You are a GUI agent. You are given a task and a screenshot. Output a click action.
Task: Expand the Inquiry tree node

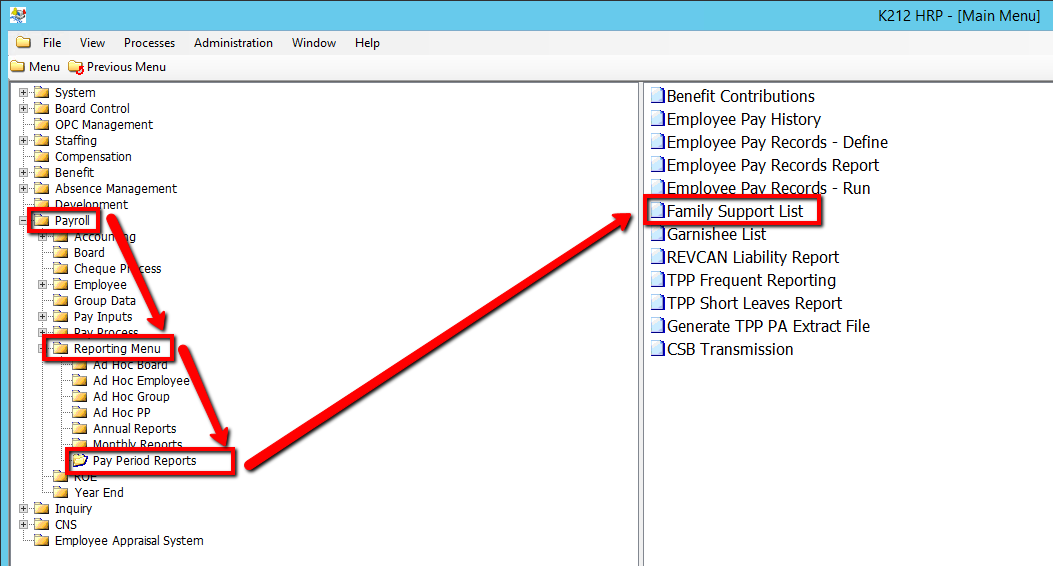pos(24,509)
